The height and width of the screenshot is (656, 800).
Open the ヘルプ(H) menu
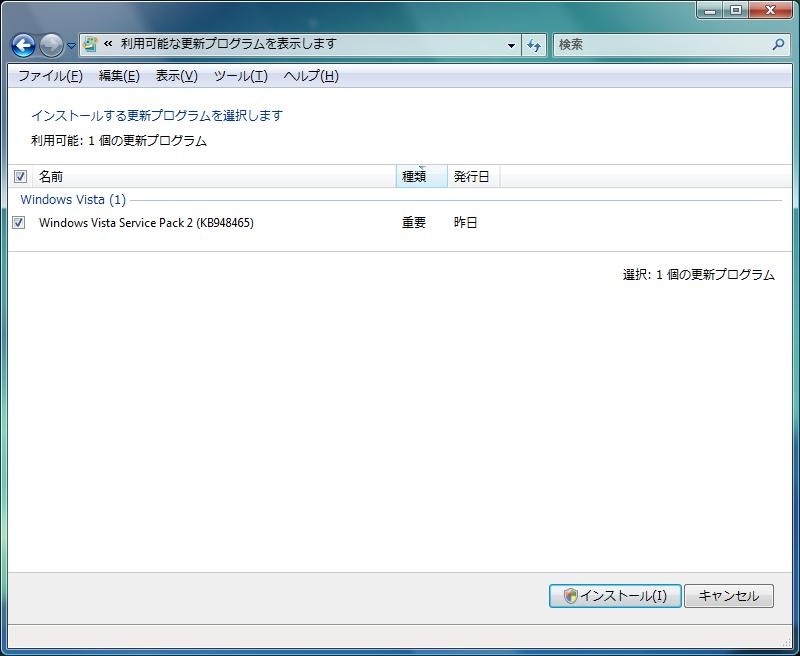pyautogui.click(x=311, y=76)
